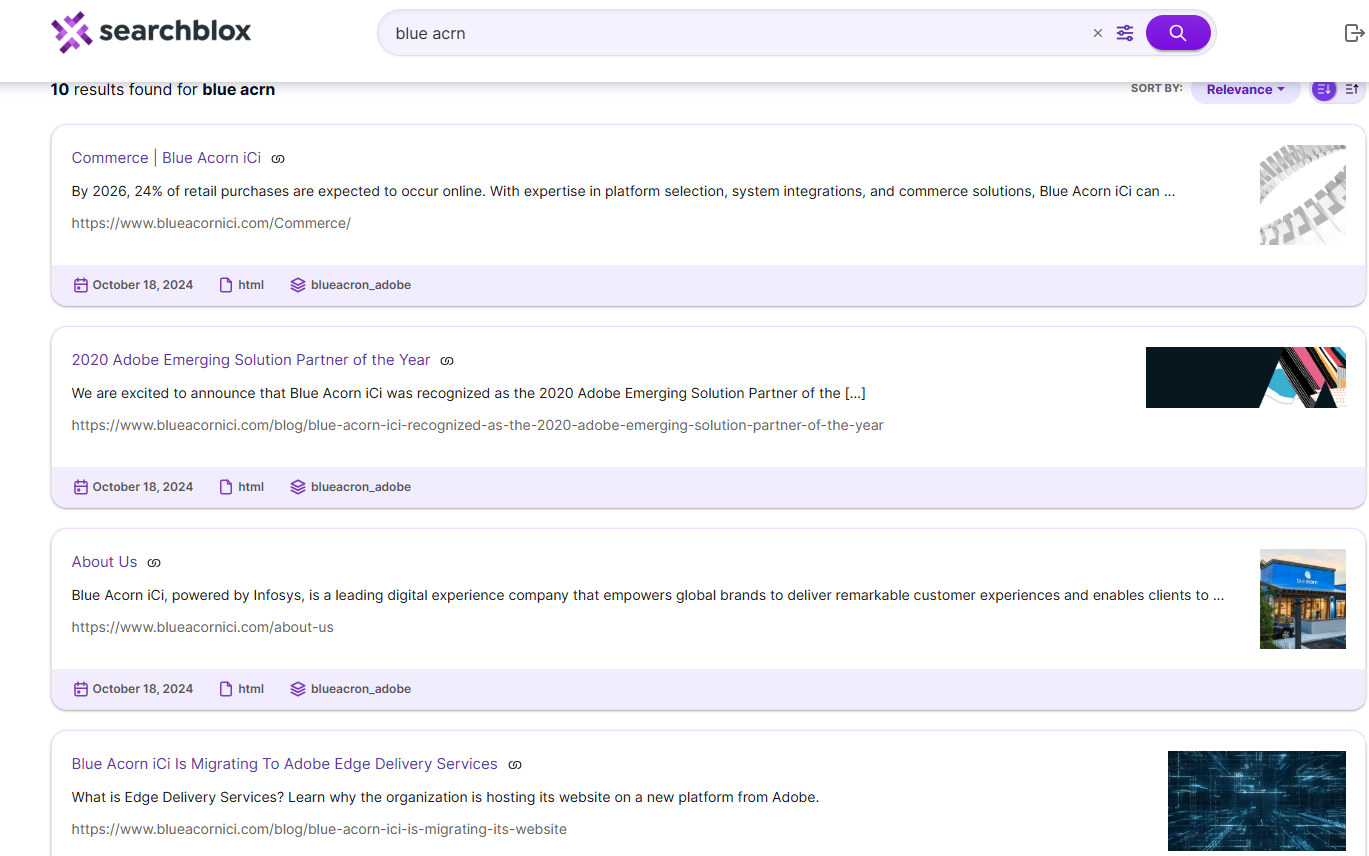Image resolution: width=1369 pixels, height=856 pixels.
Task: Click calendar icon in 2020 Adobe result footer
Action: click(81, 487)
